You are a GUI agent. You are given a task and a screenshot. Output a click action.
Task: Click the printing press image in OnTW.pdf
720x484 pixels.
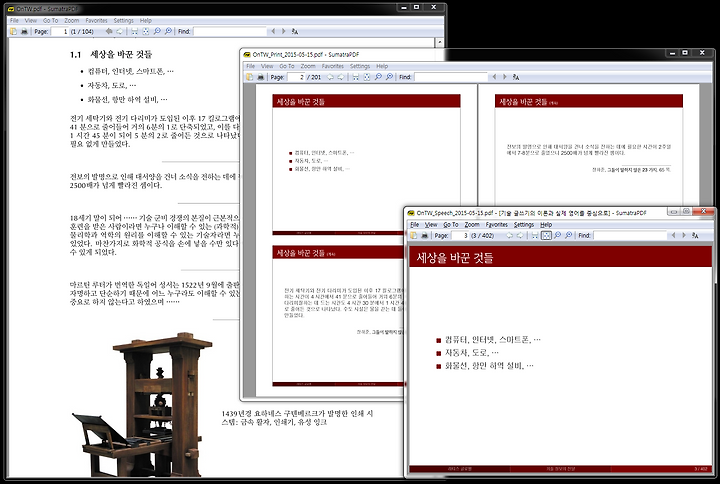(142, 405)
